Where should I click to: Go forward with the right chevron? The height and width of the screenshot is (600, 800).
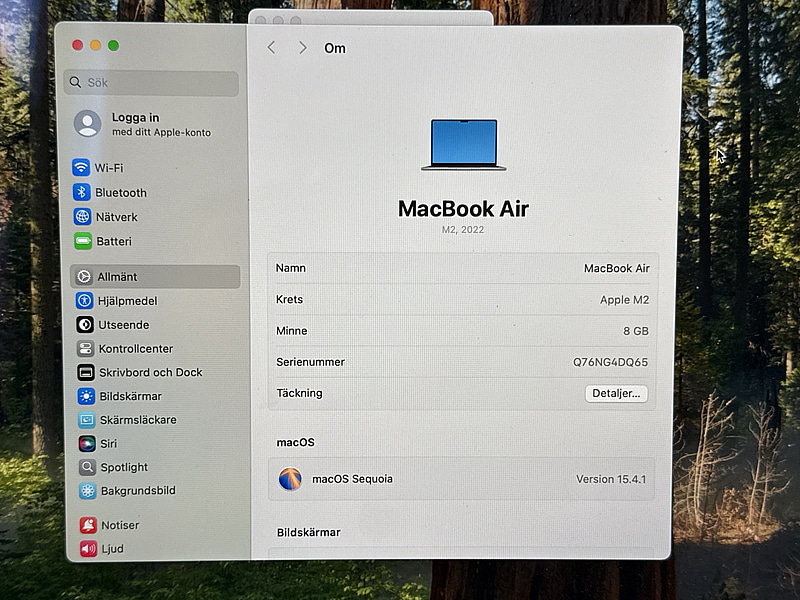(303, 48)
